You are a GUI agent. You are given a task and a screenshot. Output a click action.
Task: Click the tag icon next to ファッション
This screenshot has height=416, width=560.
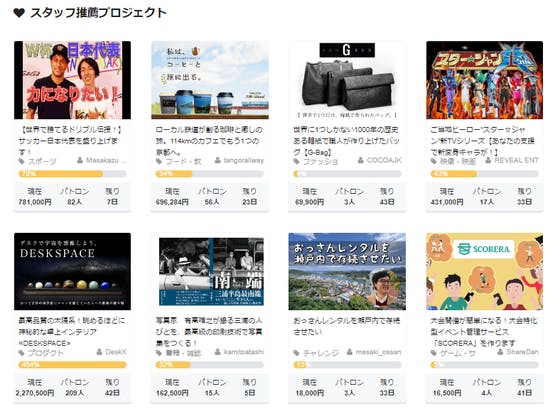pyautogui.click(x=296, y=161)
